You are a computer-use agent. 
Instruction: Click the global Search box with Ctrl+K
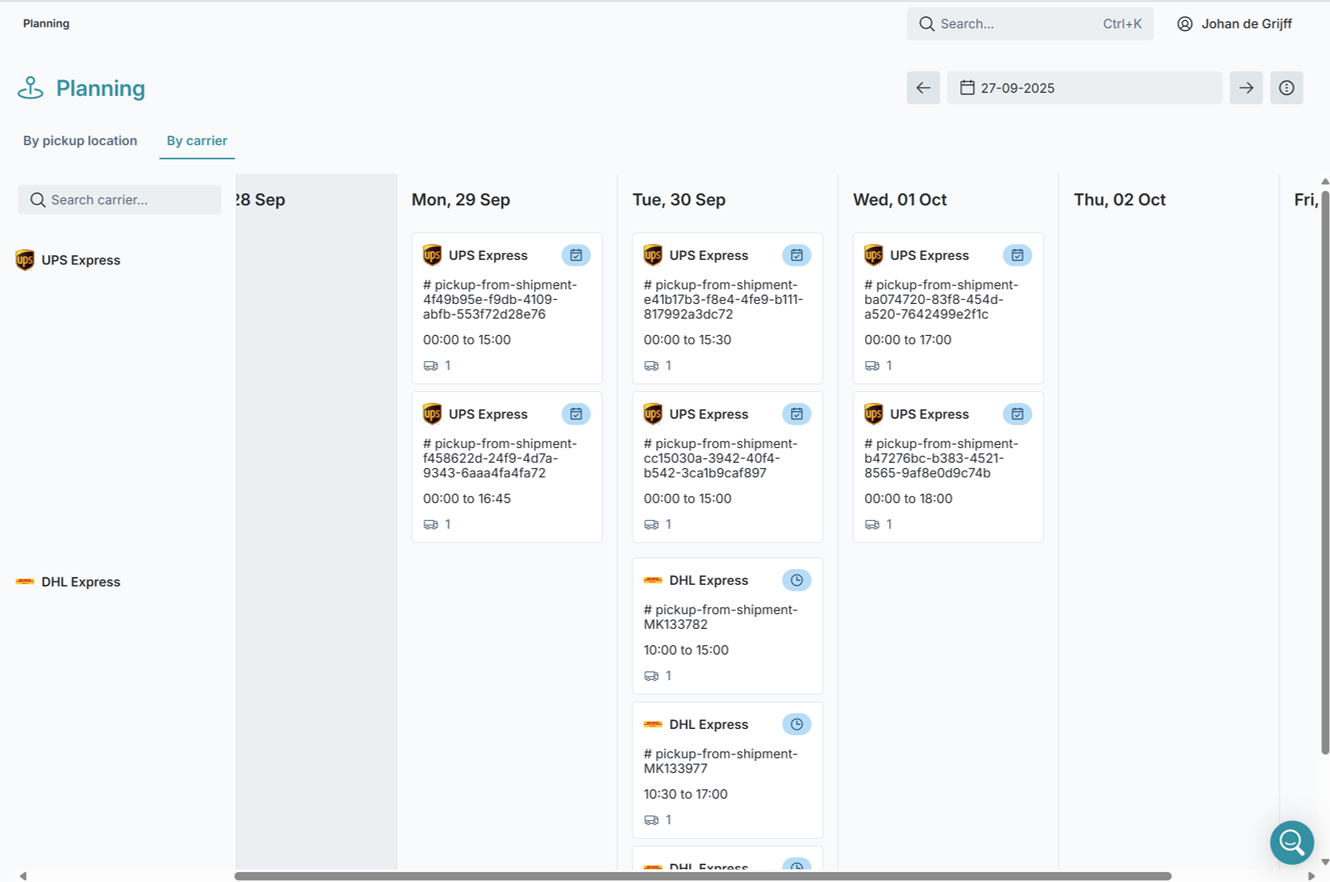click(x=1029, y=24)
